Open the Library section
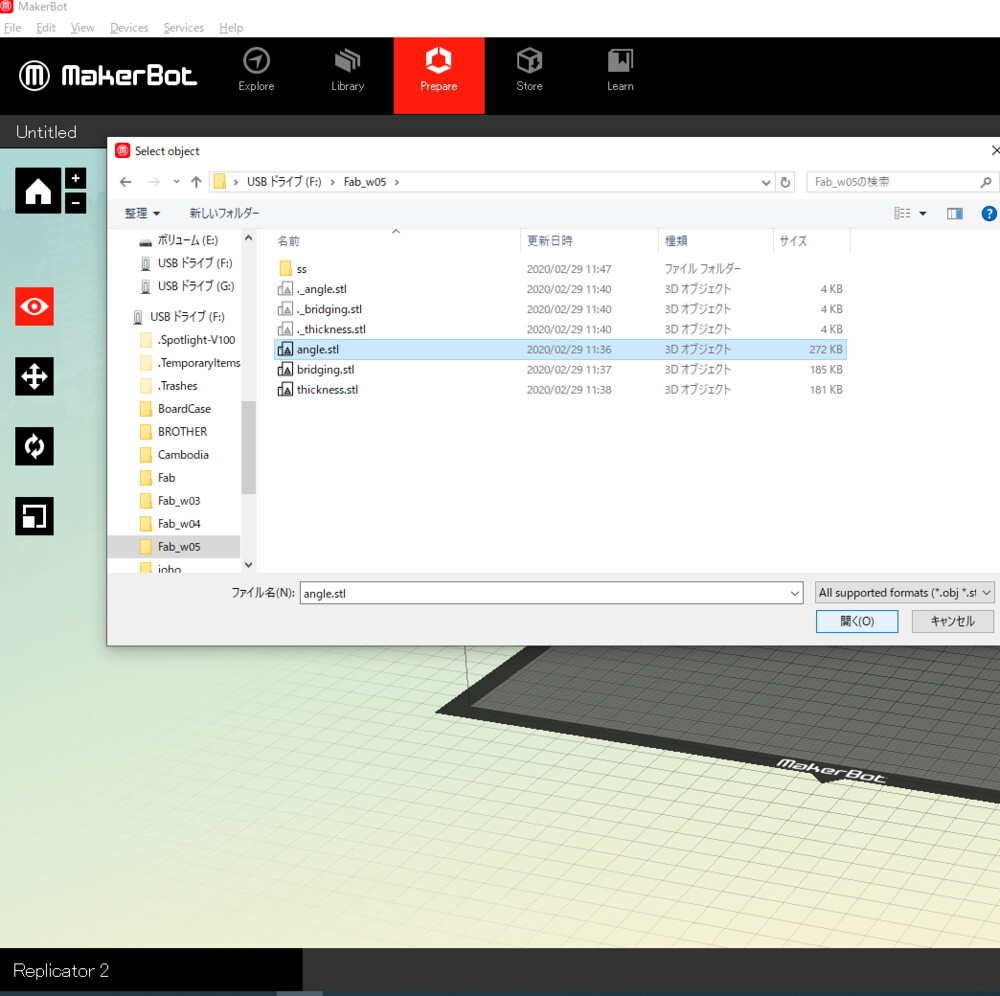1000x996 pixels. 348,70
